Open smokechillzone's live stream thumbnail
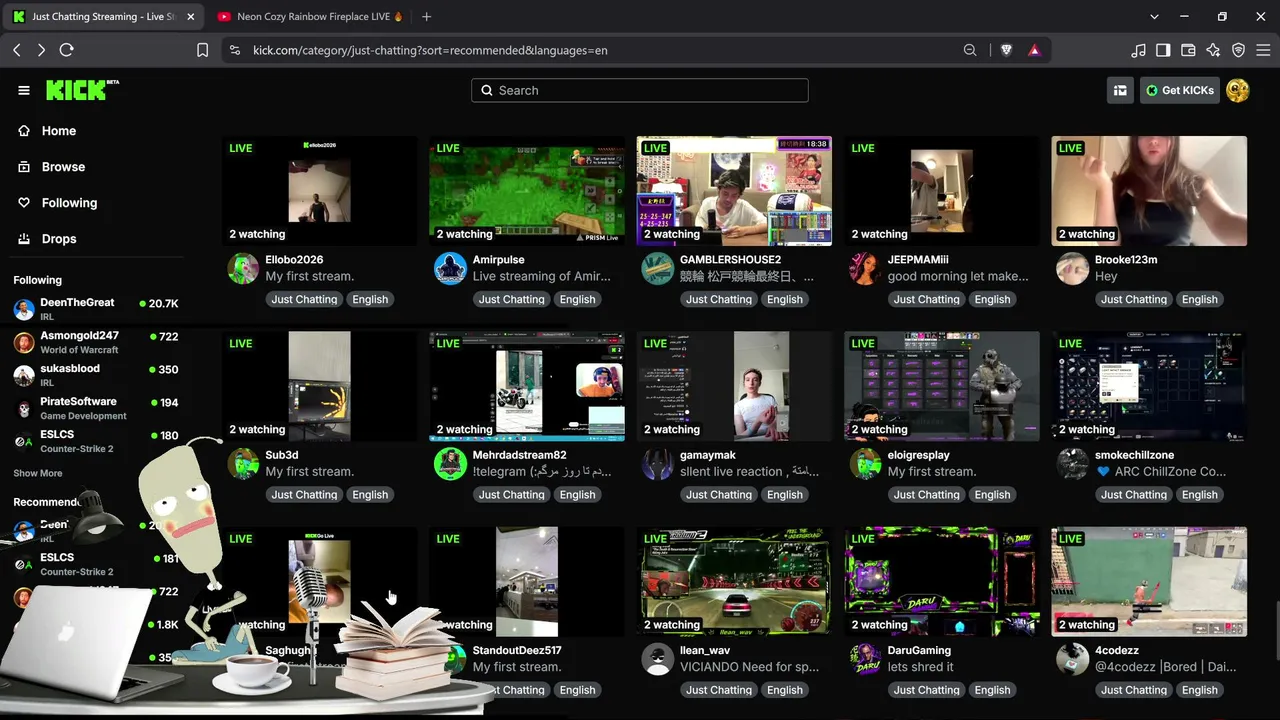Viewport: 1280px width, 720px height. pyautogui.click(x=1149, y=386)
